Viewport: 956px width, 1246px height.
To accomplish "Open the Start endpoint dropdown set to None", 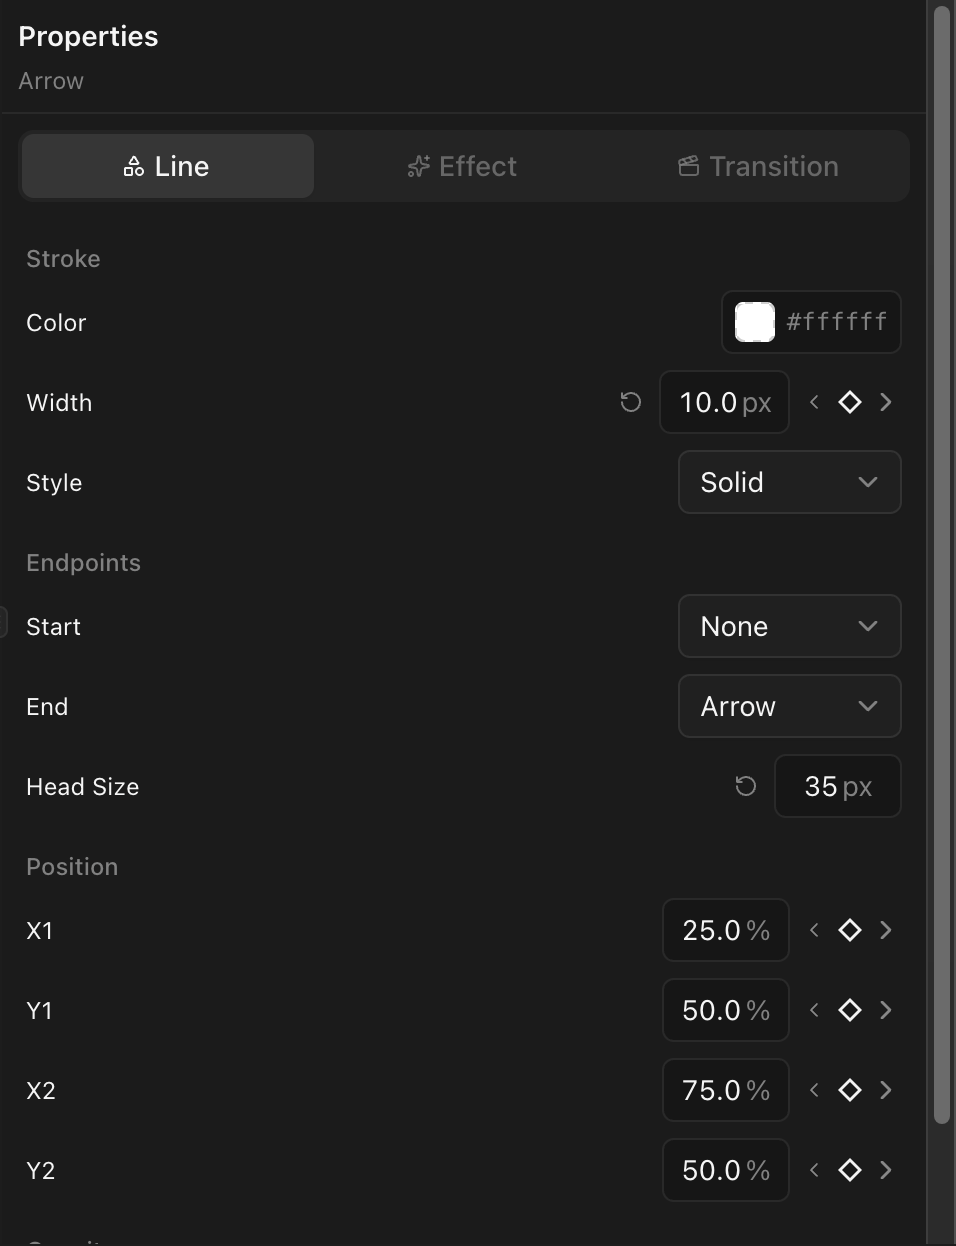I will click(x=789, y=626).
